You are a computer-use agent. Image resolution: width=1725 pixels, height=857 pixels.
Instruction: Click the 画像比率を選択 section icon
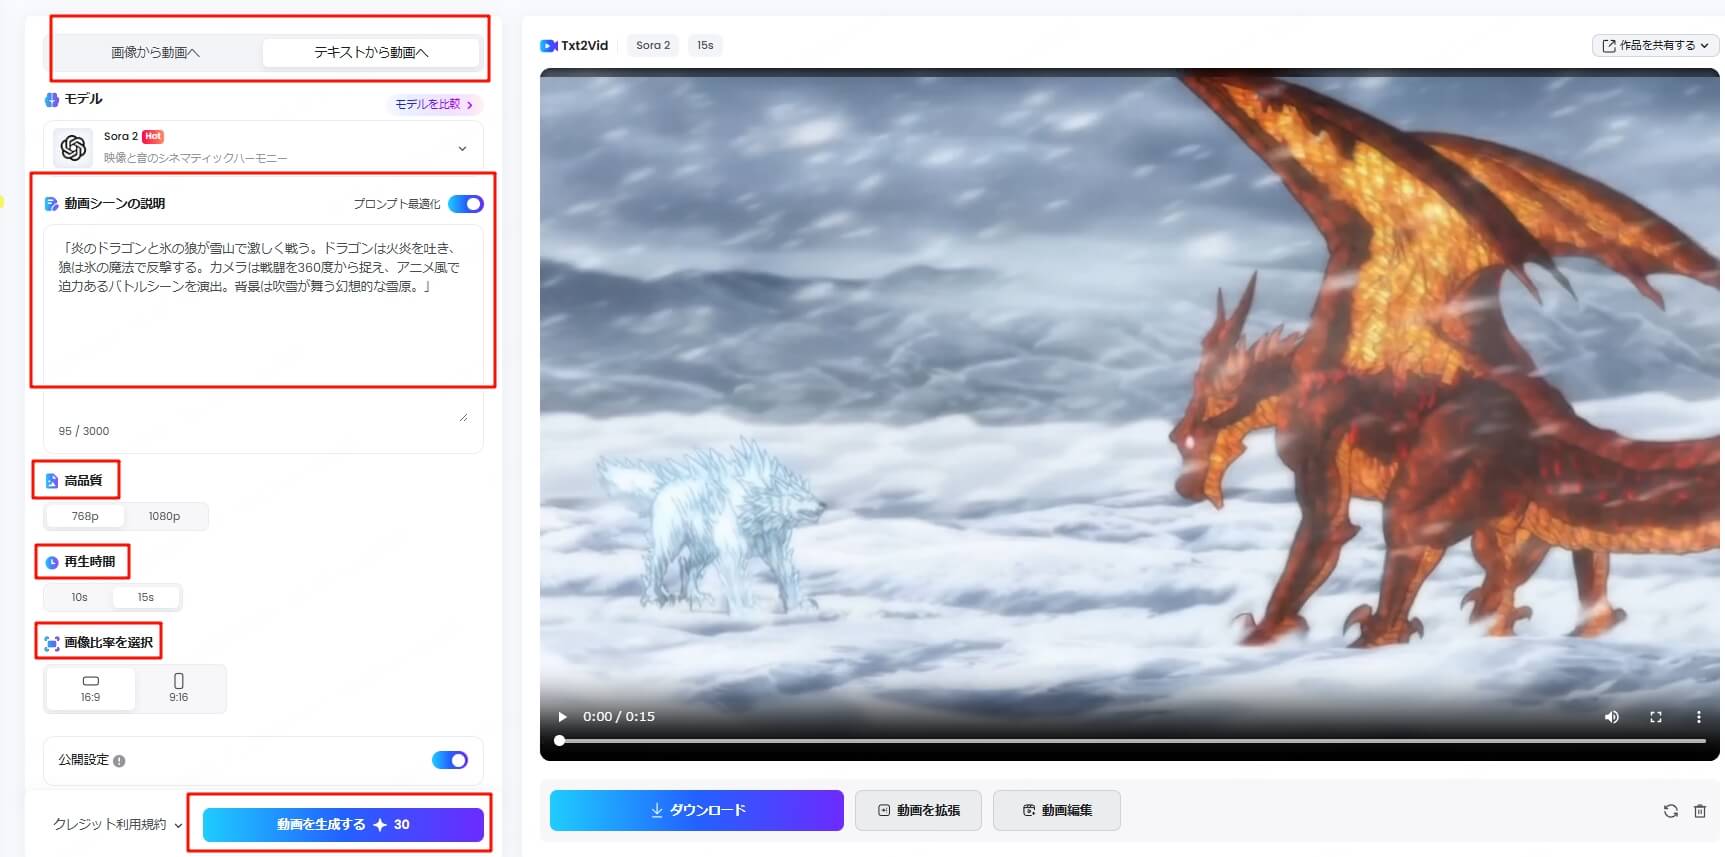coord(52,643)
